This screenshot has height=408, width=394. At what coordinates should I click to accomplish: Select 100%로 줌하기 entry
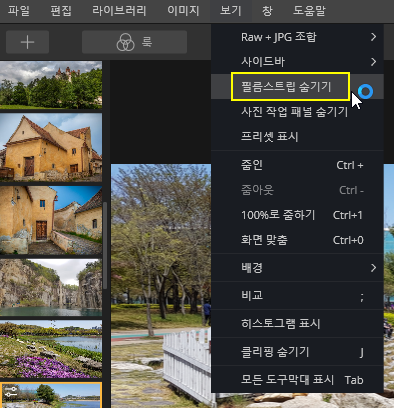click(x=297, y=215)
